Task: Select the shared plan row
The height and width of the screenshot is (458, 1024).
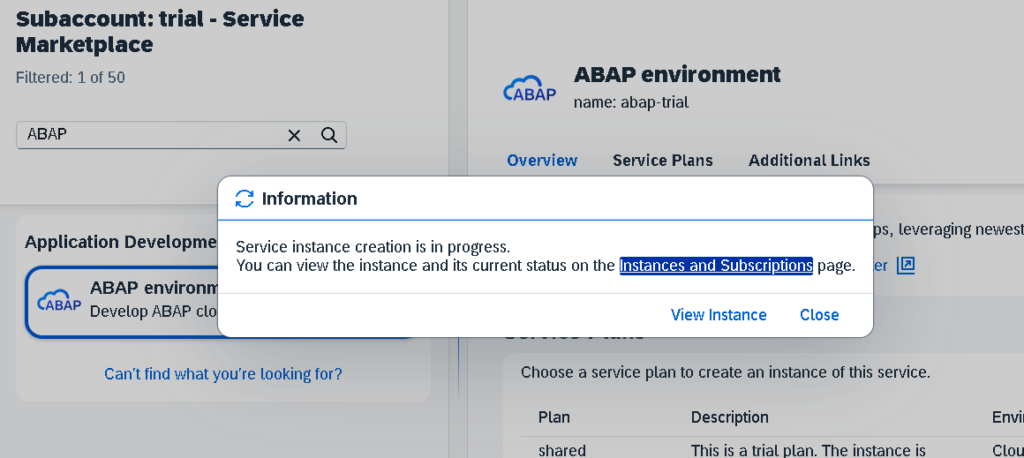Action: [562, 450]
